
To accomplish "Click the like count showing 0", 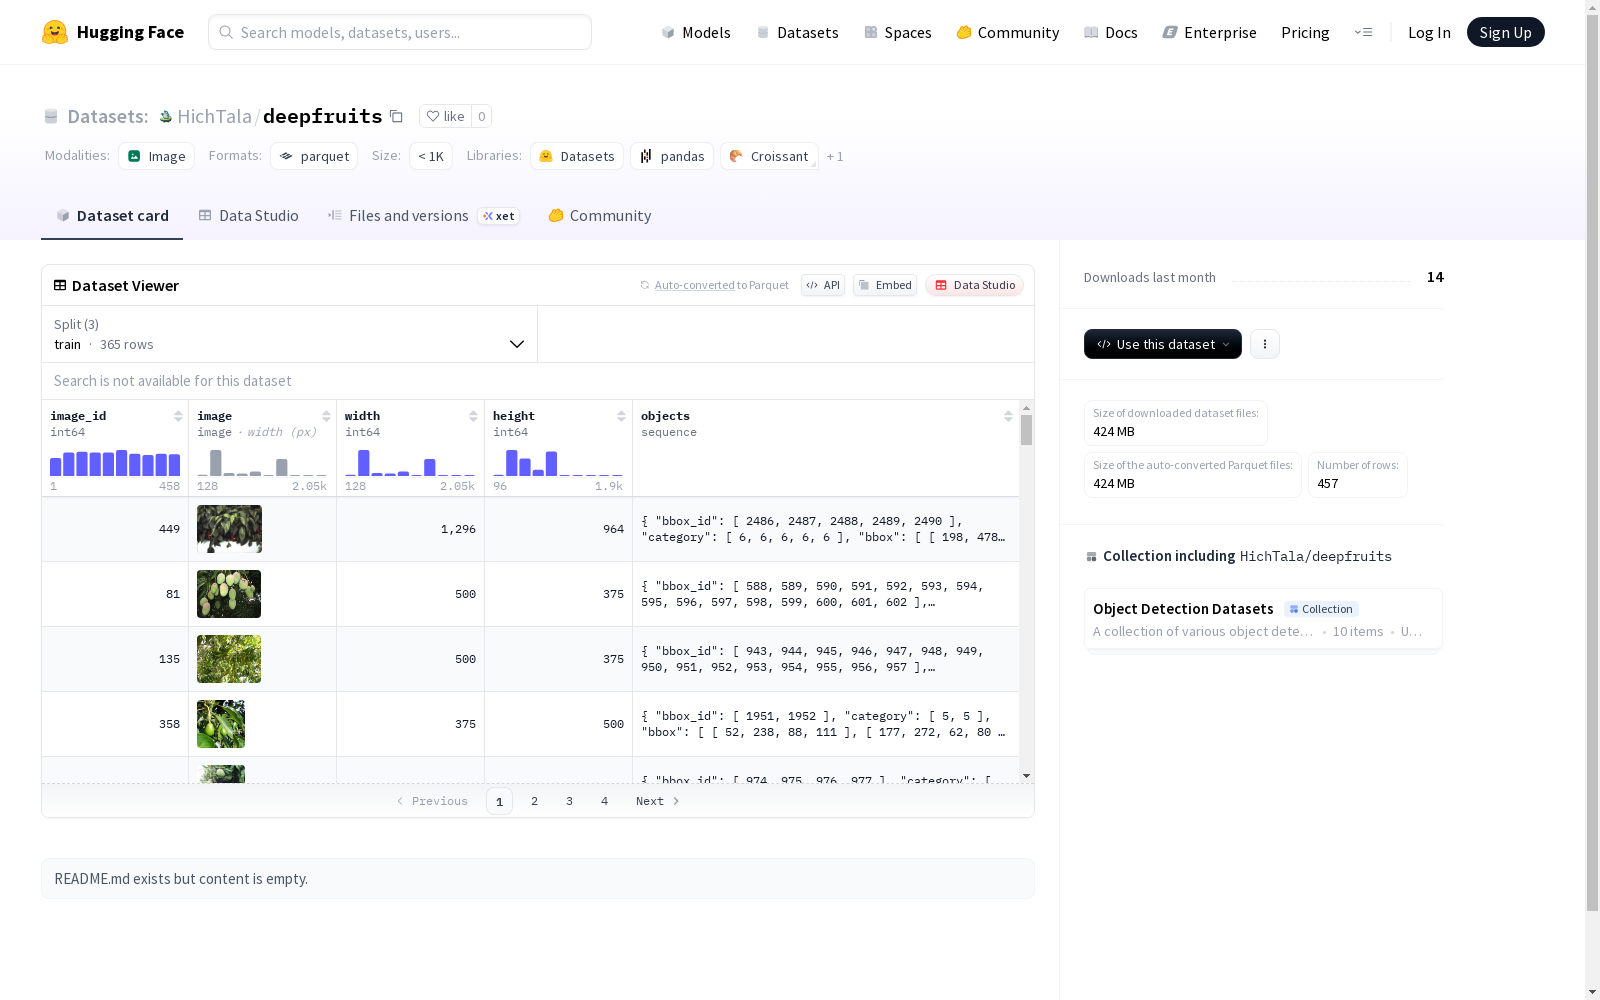I will tap(482, 116).
